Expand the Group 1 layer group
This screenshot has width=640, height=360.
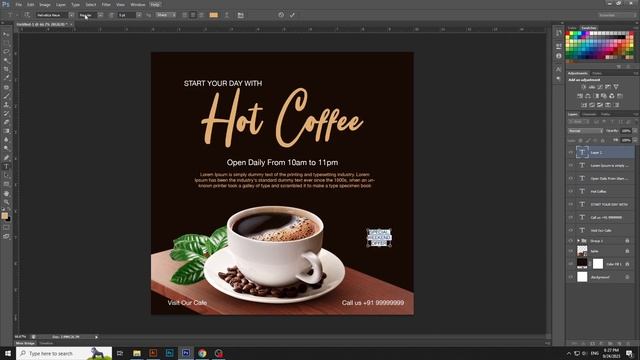pyautogui.click(x=578, y=241)
